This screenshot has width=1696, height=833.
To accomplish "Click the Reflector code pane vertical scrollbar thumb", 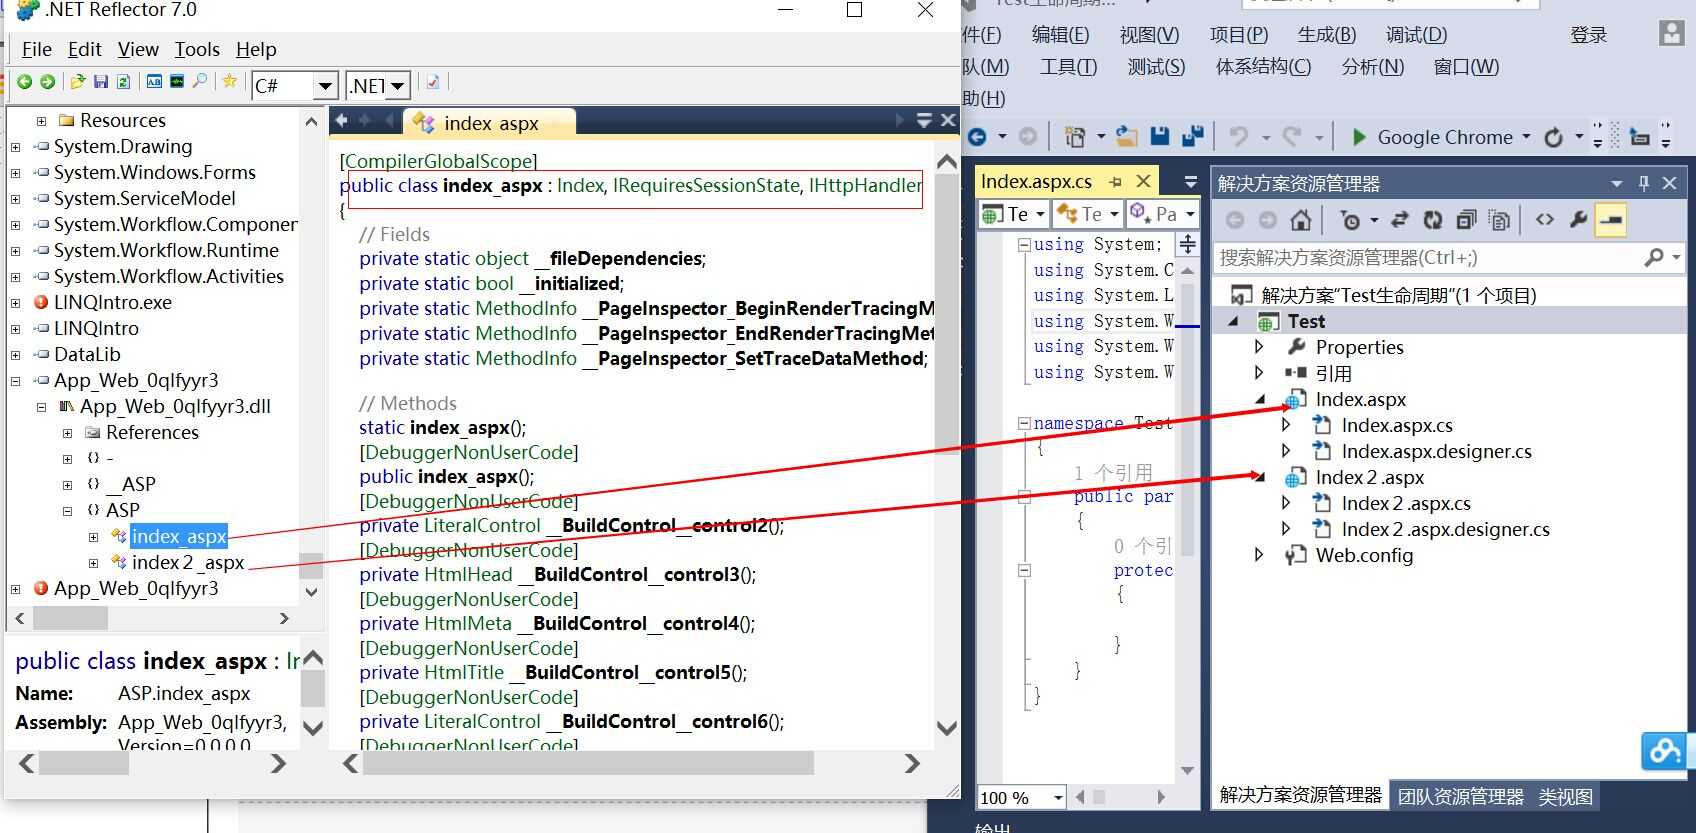I will tap(947, 314).
